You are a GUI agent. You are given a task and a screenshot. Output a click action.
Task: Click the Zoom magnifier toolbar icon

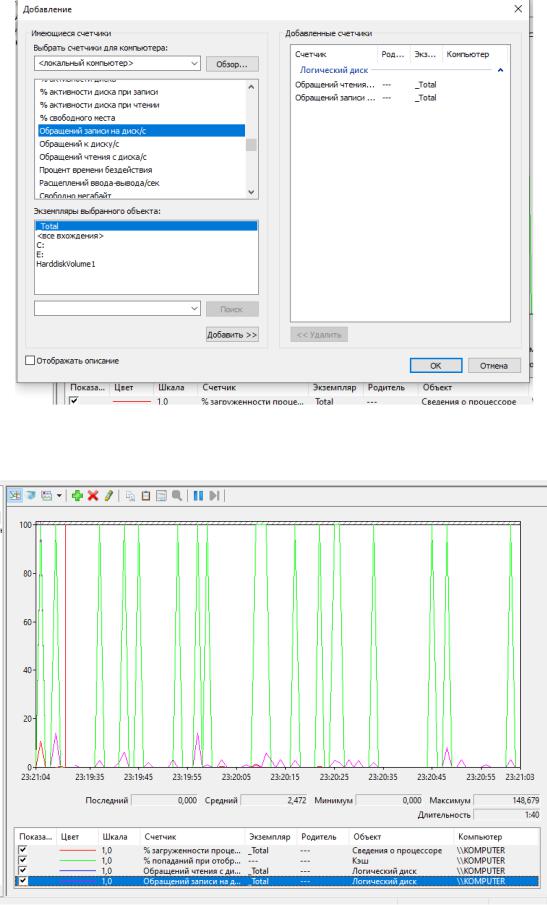[177, 495]
